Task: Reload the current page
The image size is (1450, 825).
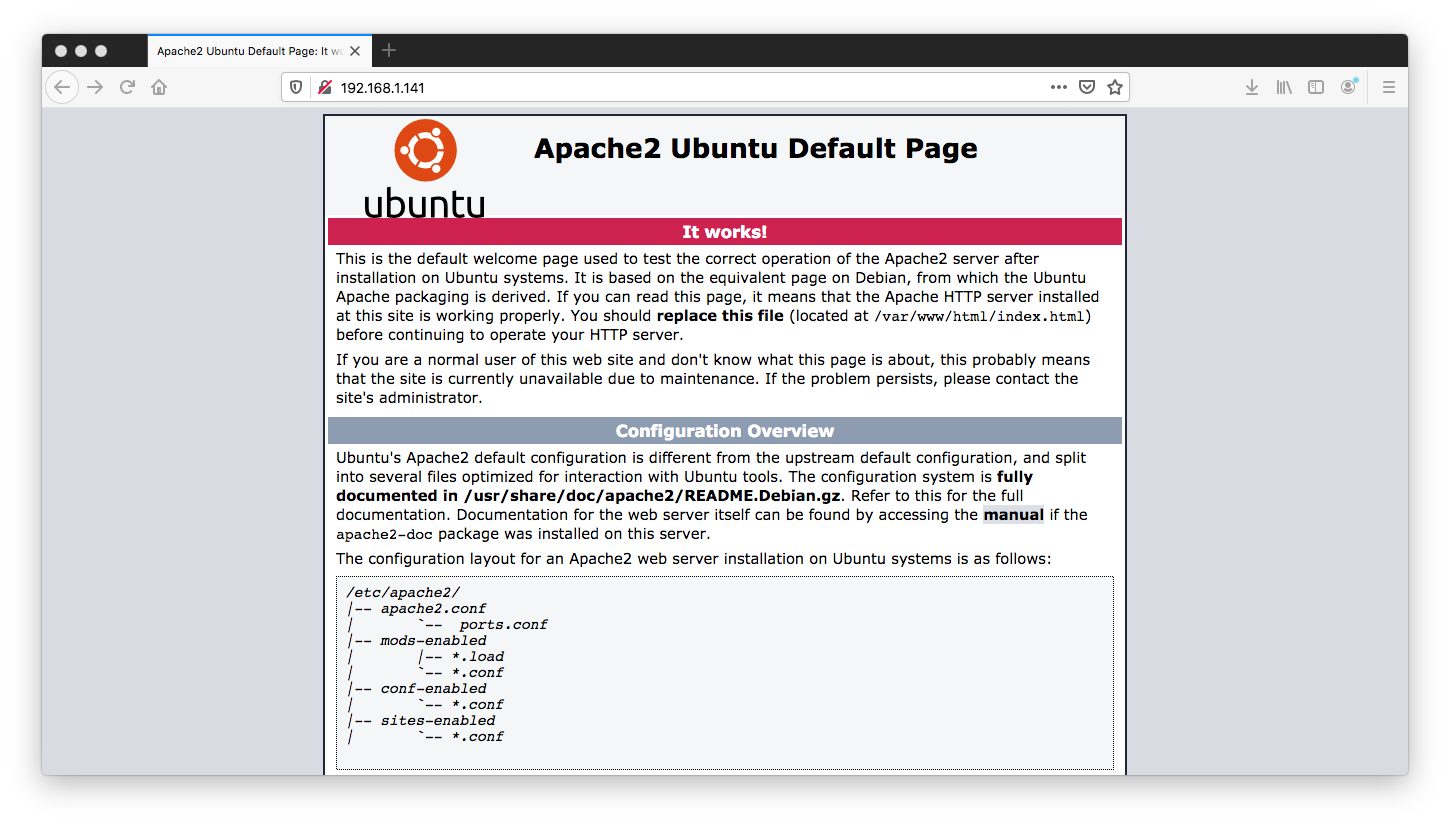Action: point(127,87)
